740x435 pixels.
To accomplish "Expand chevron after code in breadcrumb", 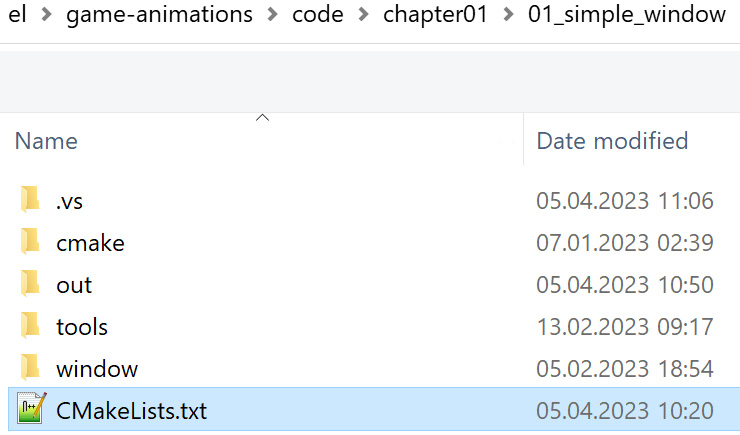I will click(x=363, y=15).
